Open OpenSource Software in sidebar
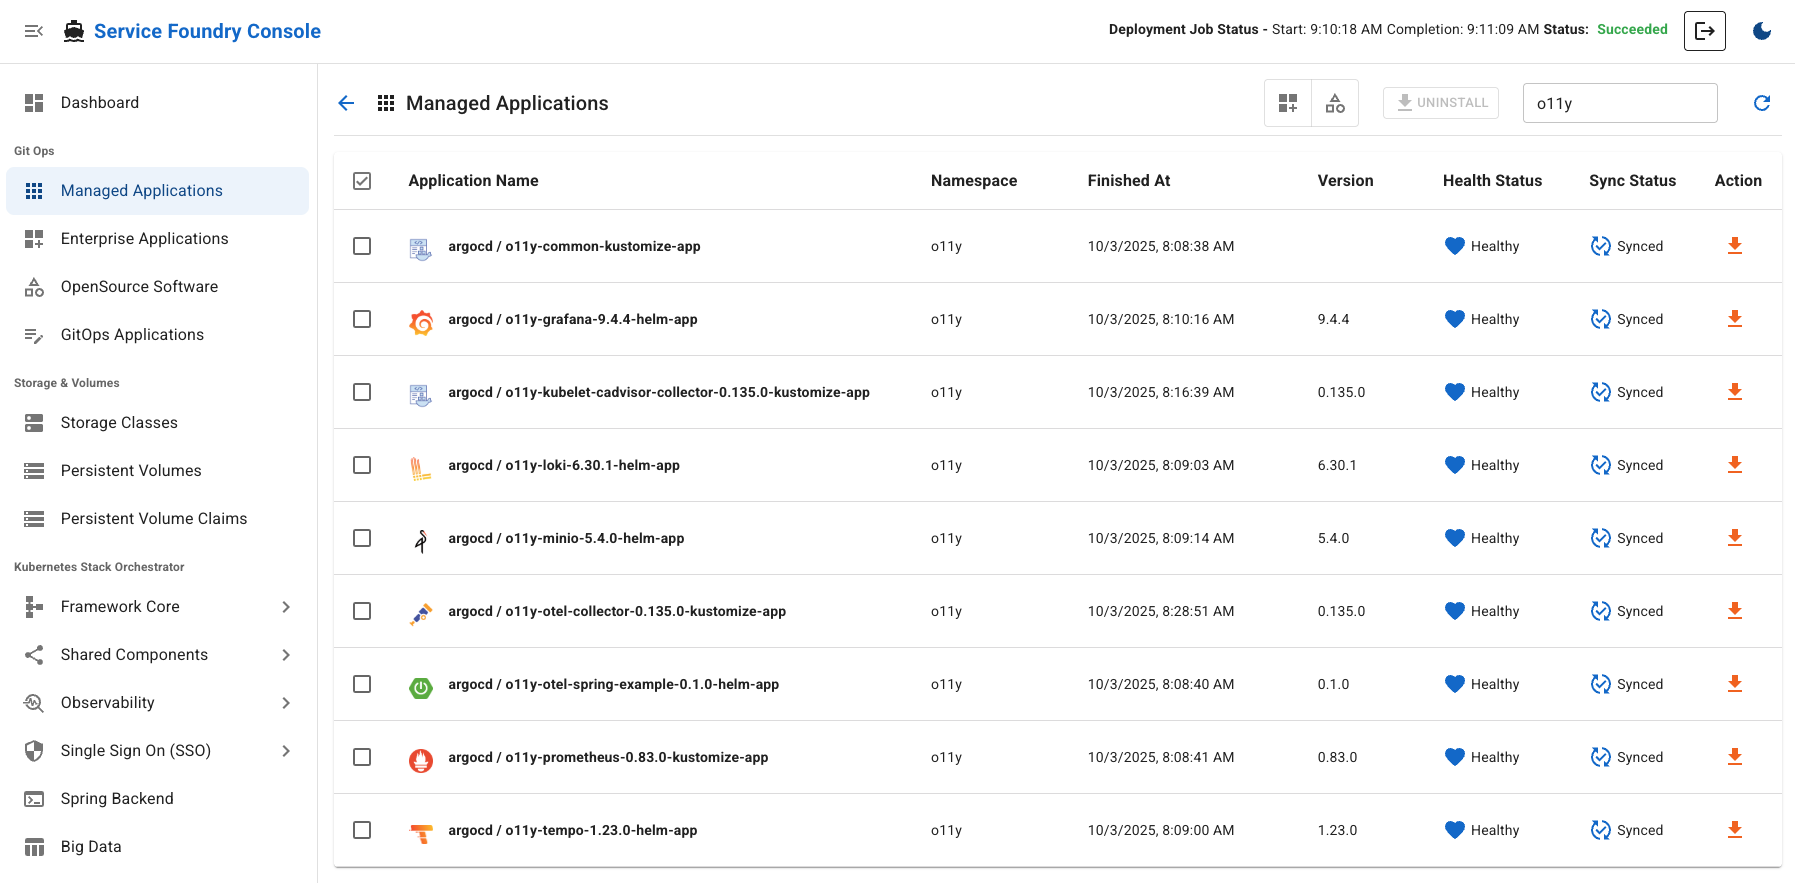Viewport: 1795px width, 883px height. coord(158,287)
